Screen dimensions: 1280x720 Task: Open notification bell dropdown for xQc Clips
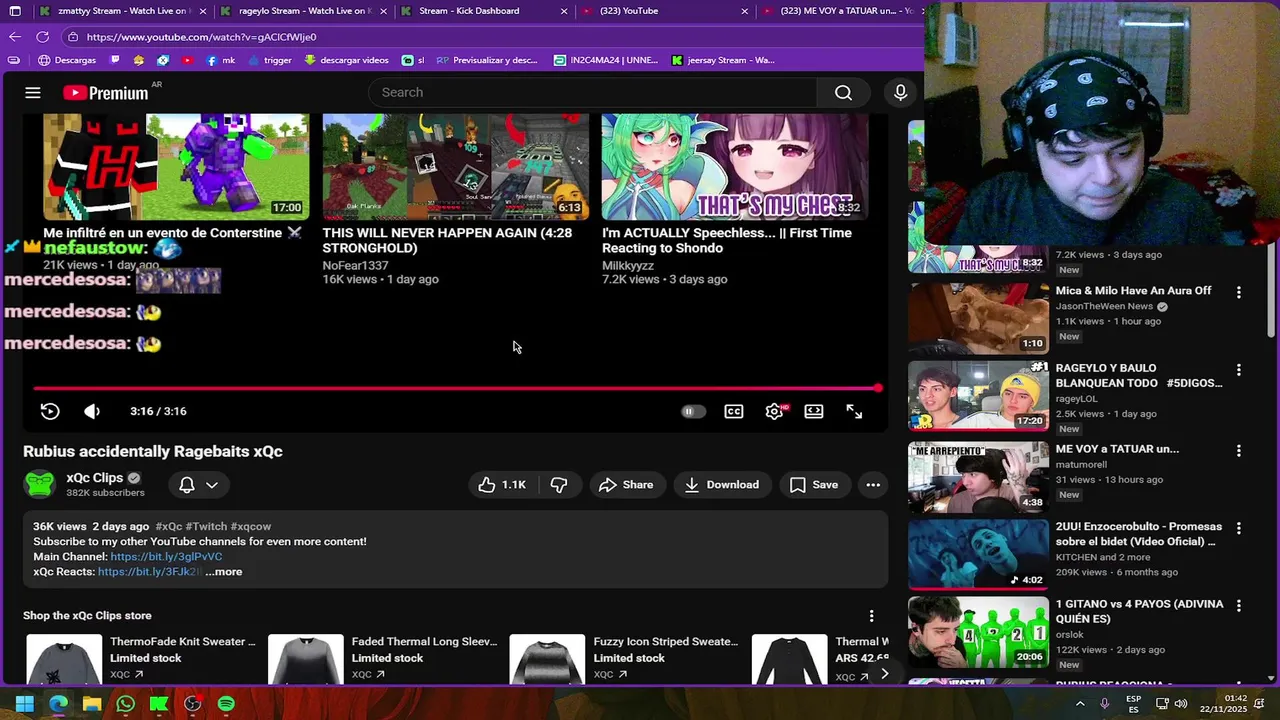(x=198, y=484)
